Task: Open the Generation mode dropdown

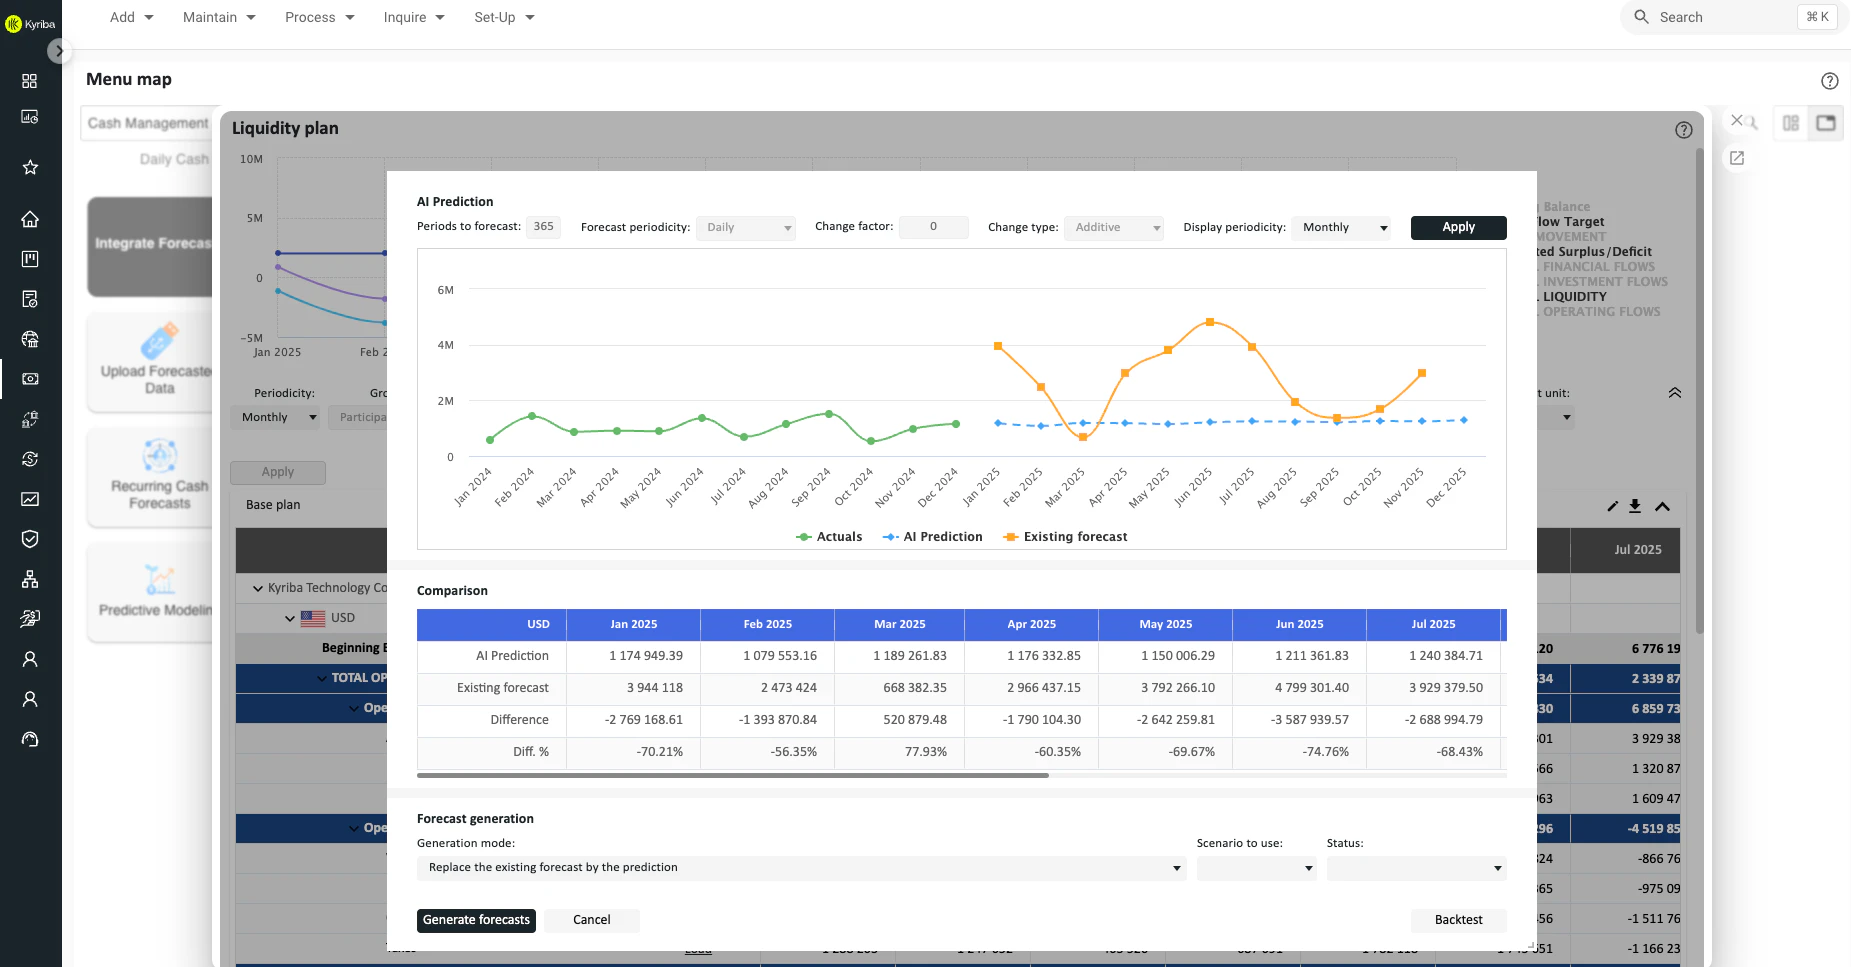Action: pyautogui.click(x=800, y=867)
